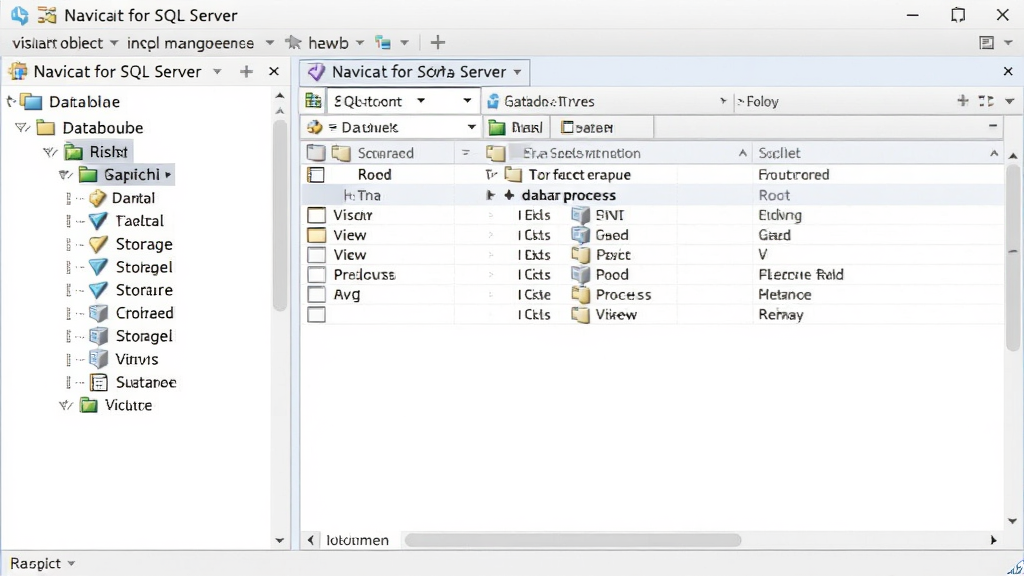Expand the dabar process row
The height and width of the screenshot is (576, 1024).
click(490, 195)
